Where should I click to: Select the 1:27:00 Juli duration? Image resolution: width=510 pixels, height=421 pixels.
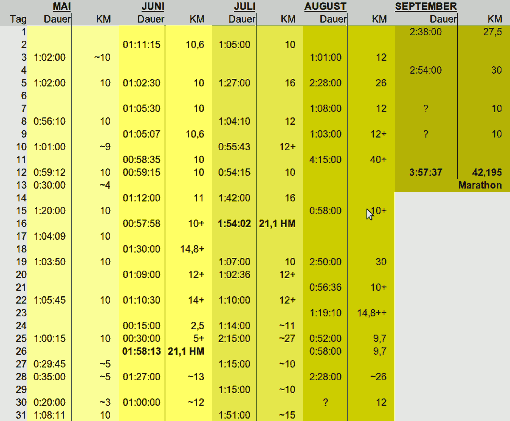point(234,83)
